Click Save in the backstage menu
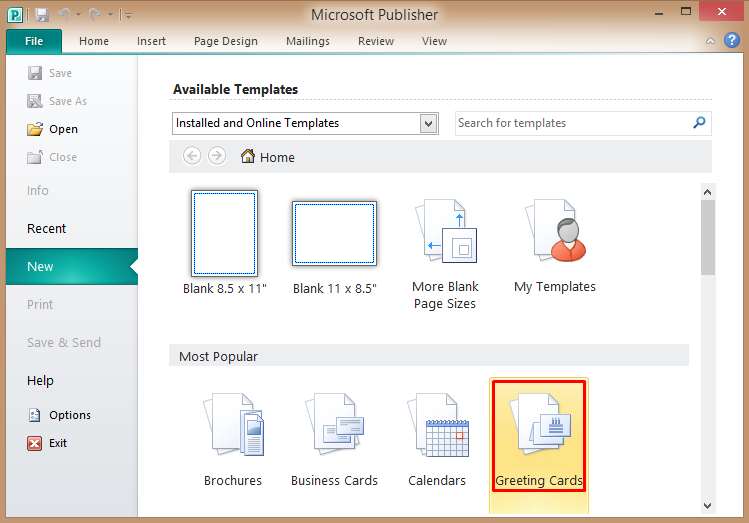Viewport: 749px width, 523px height. [50, 73]
